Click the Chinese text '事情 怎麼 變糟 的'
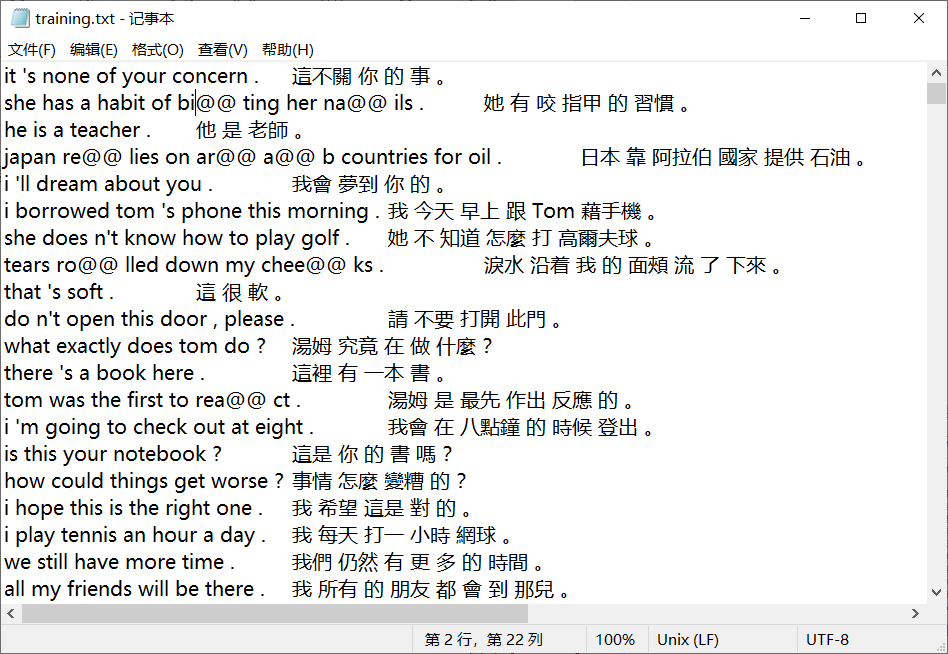 (371, 481)
